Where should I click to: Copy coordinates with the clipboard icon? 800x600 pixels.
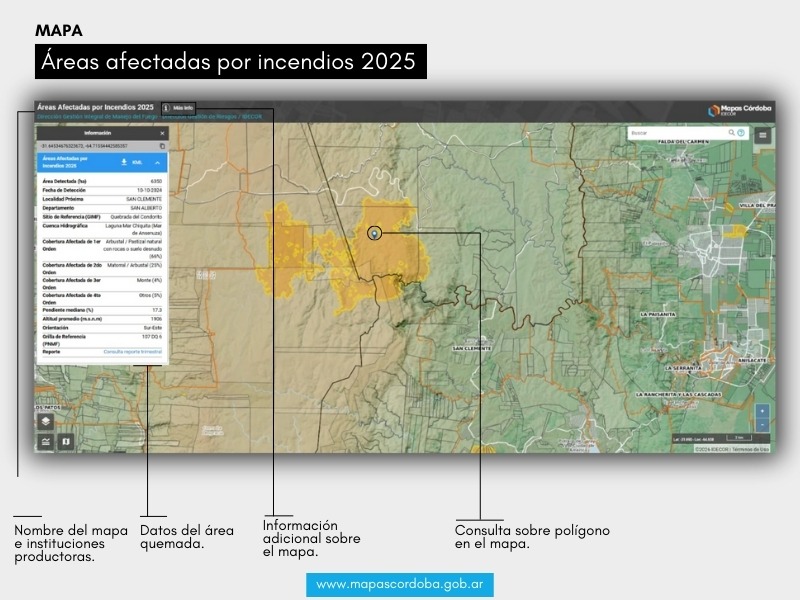click(162, 146)
